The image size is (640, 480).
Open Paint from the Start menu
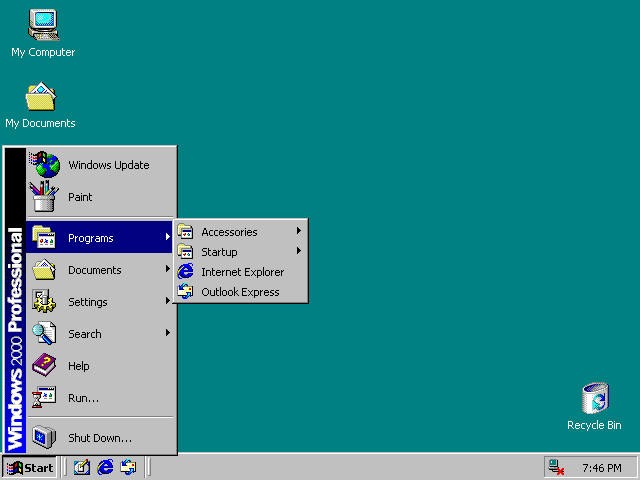[100, 196]
